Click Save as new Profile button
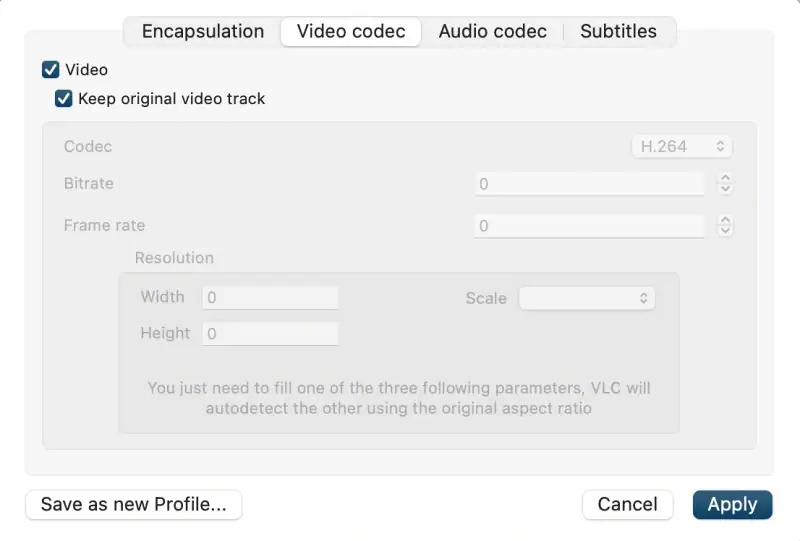The height and width of the screenshot is (541, 800). [134, 504]
